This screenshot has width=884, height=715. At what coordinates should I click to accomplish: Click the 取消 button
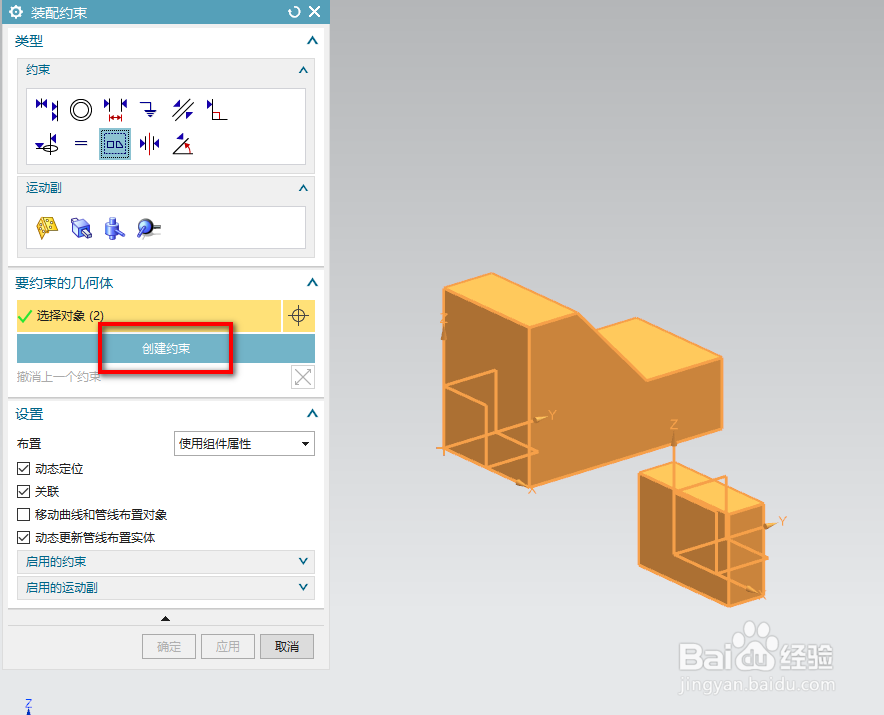coord(287,647)
